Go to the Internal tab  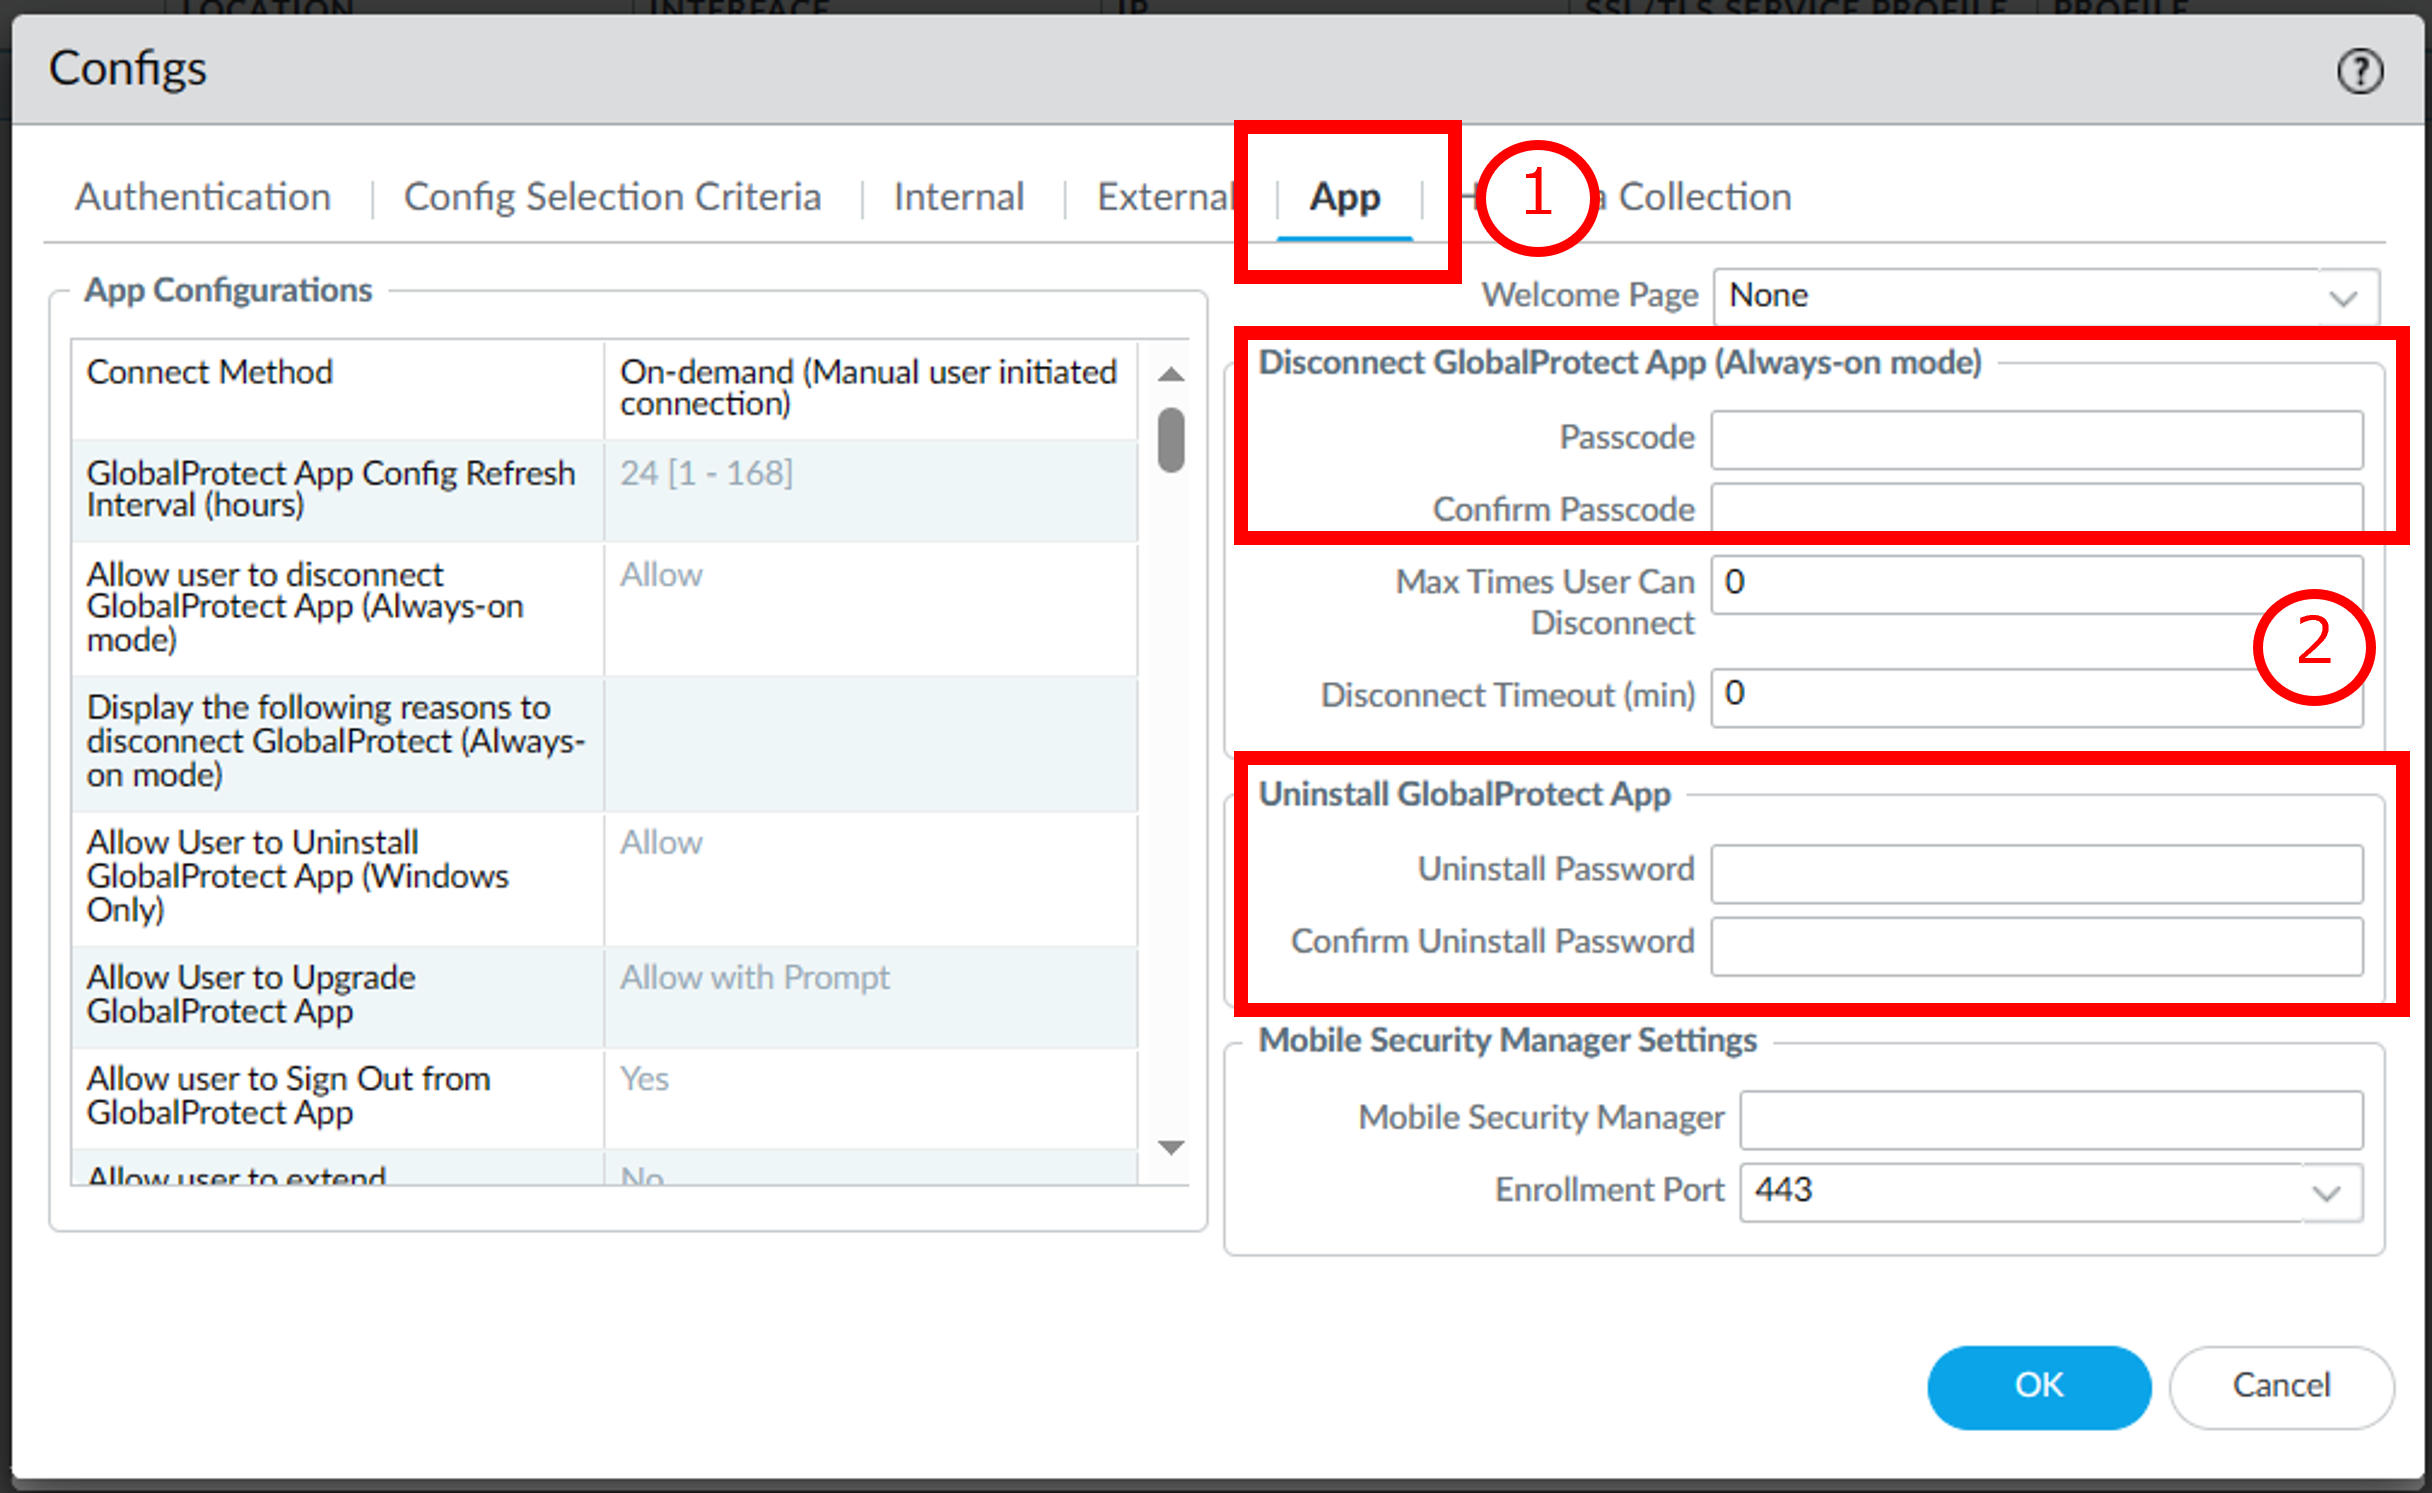pyautogui.click(x=958, y=197)
